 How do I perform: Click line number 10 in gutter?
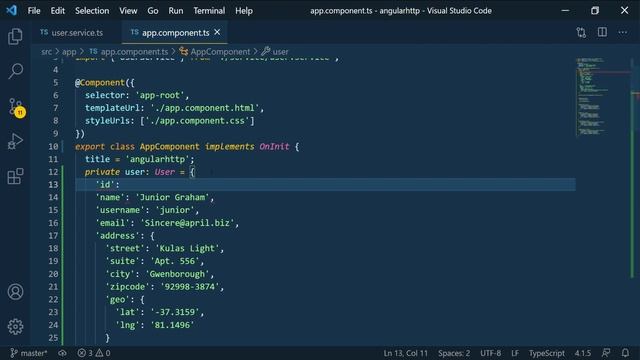point(53,147)
